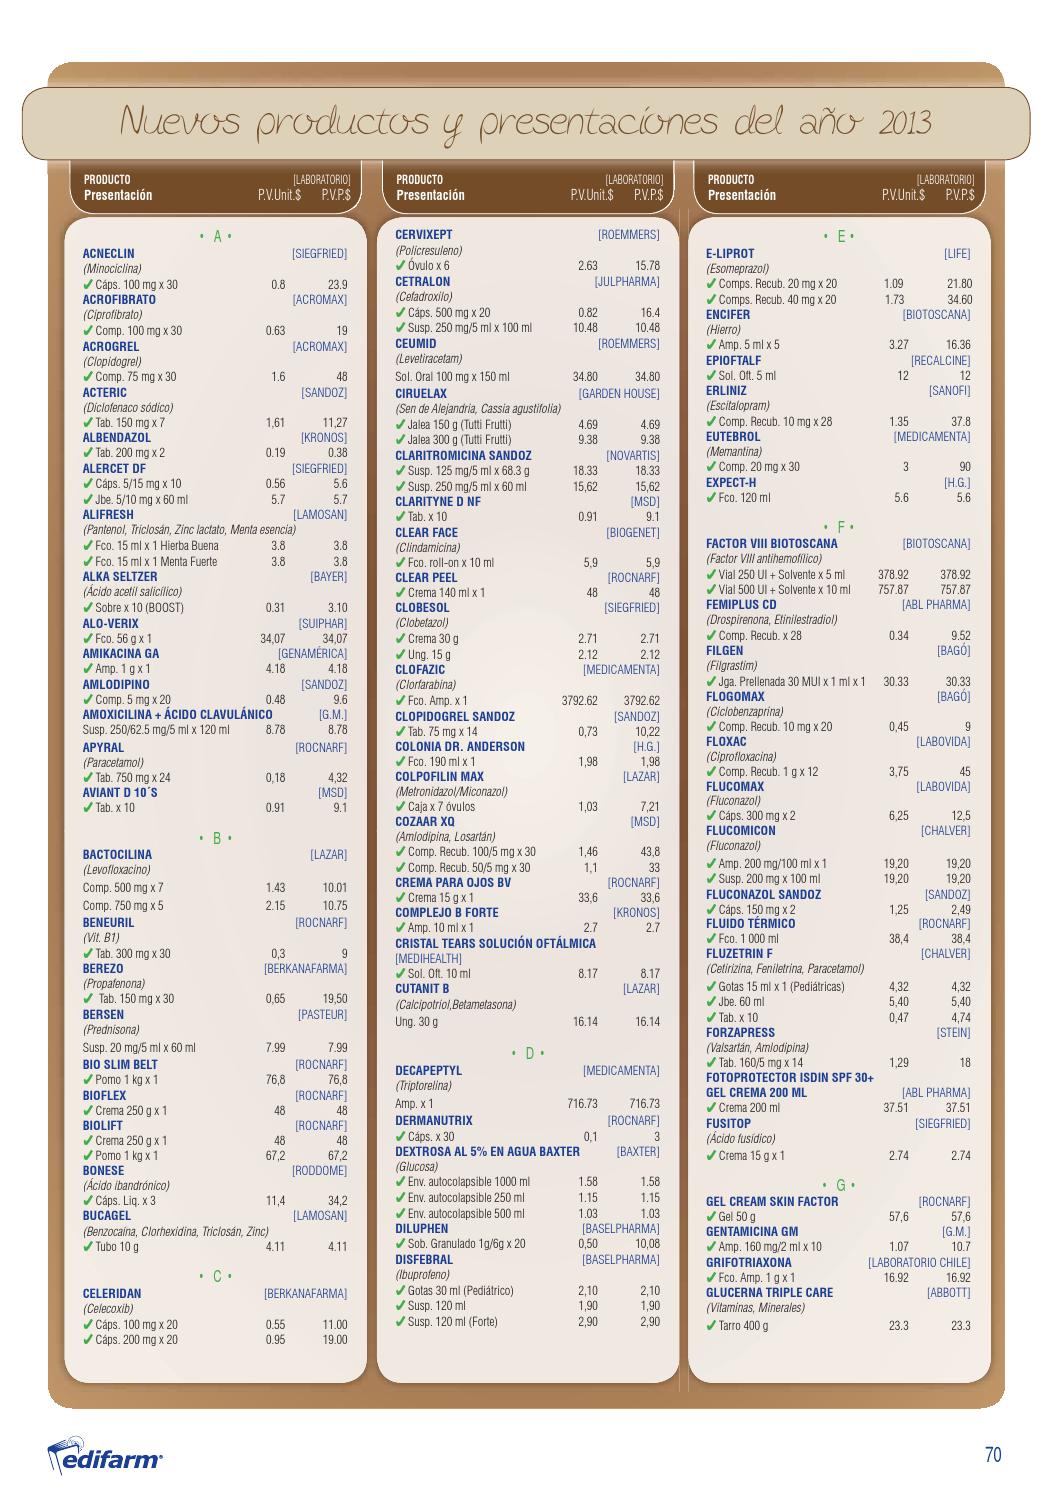The width and height of the screenshot is (1052, 1491).
Task: Open the ACNECLIN product entry
Action: coord(108,254)
